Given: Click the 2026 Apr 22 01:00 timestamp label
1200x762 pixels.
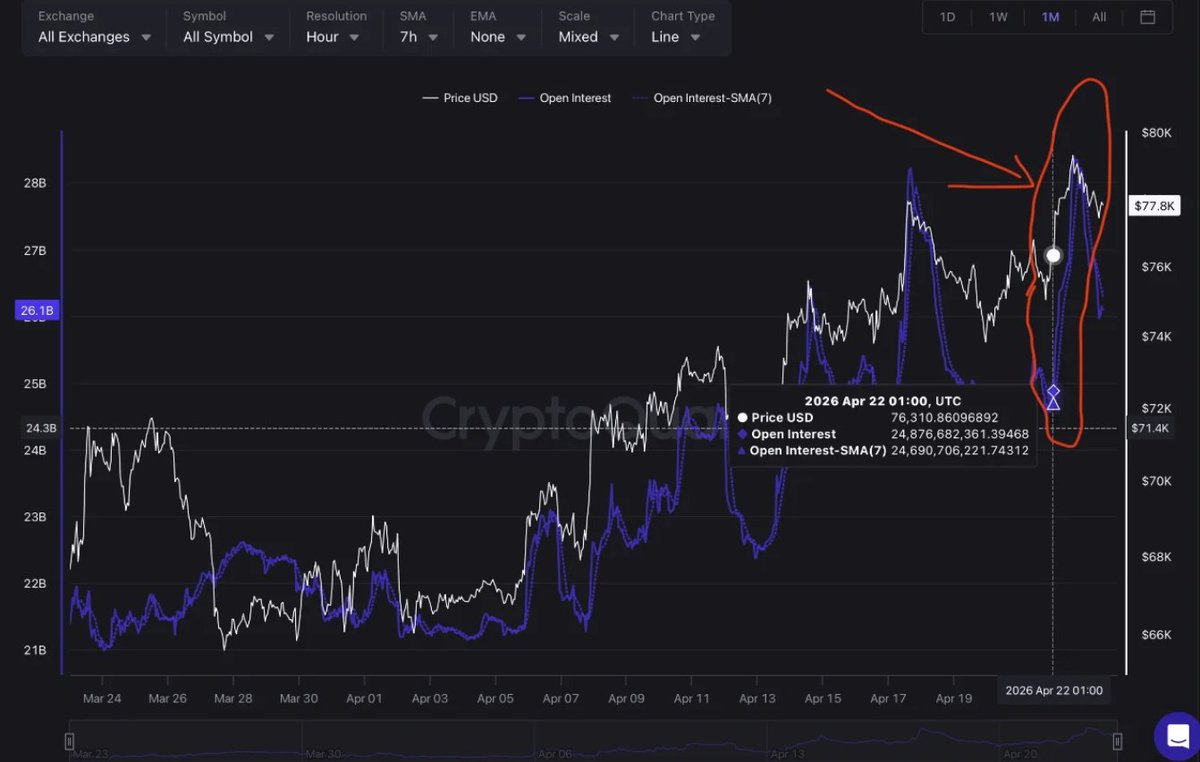Looking at the screenshot, I should pyautogui.click(x=1053, y=690).
